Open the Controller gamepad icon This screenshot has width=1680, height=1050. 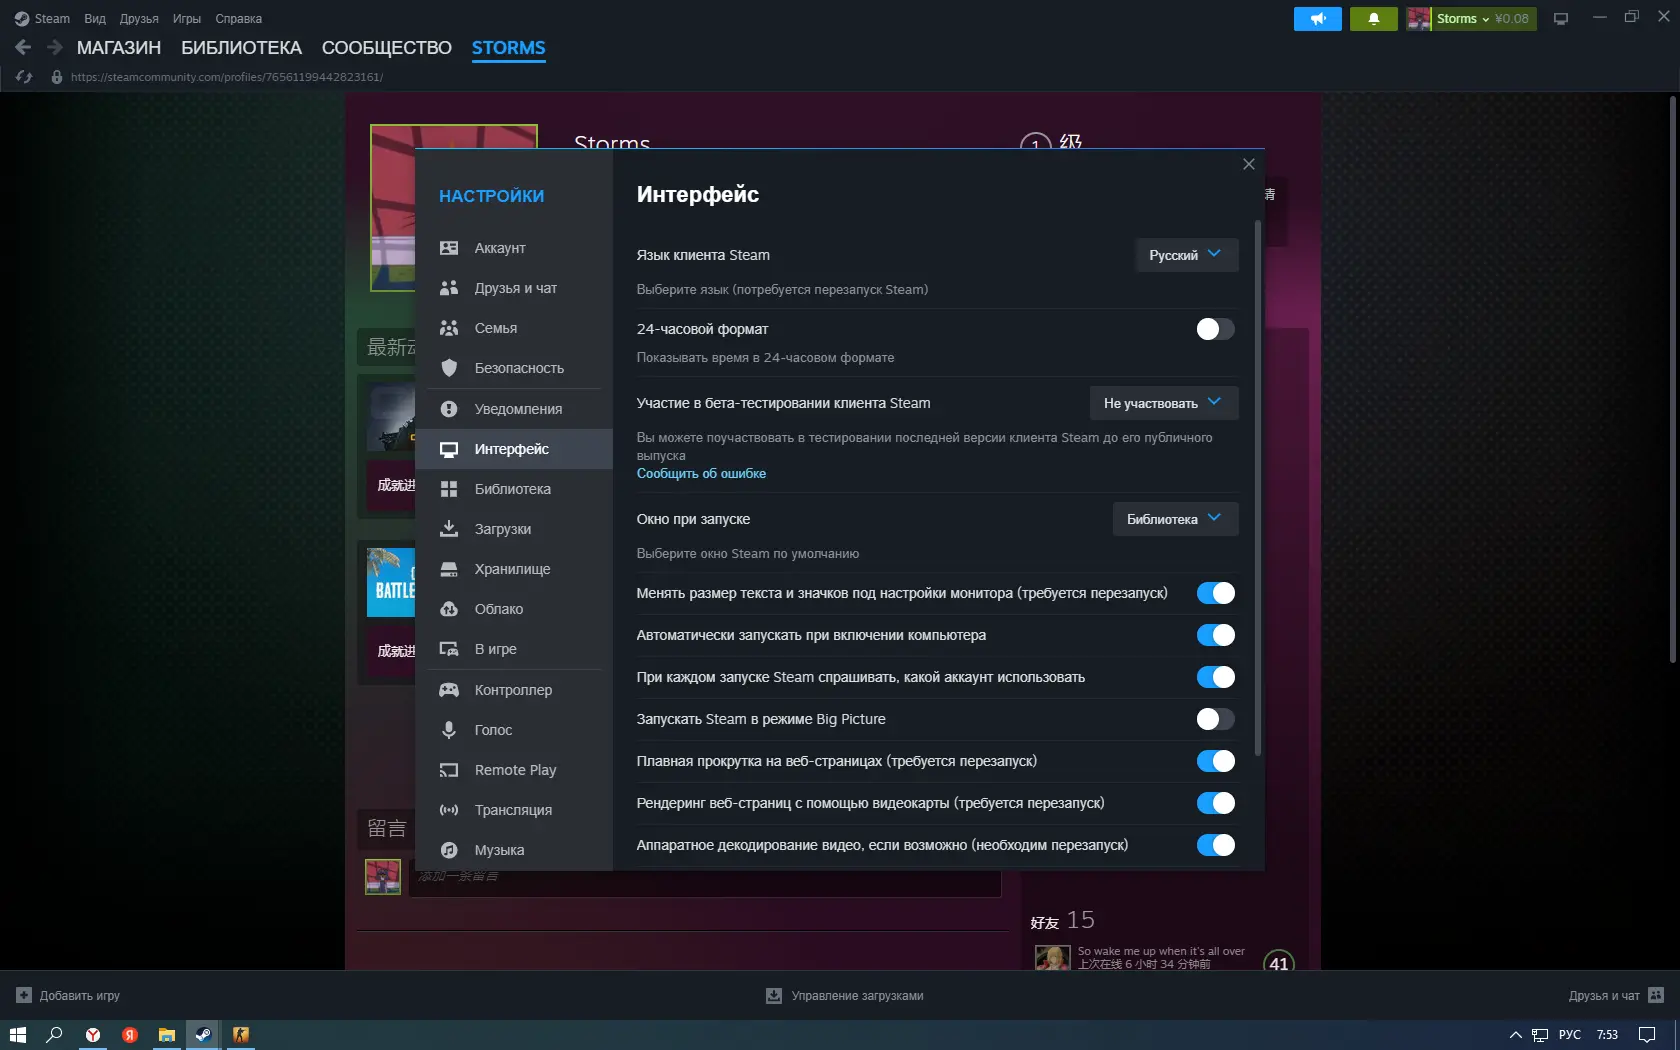(449, 690)
